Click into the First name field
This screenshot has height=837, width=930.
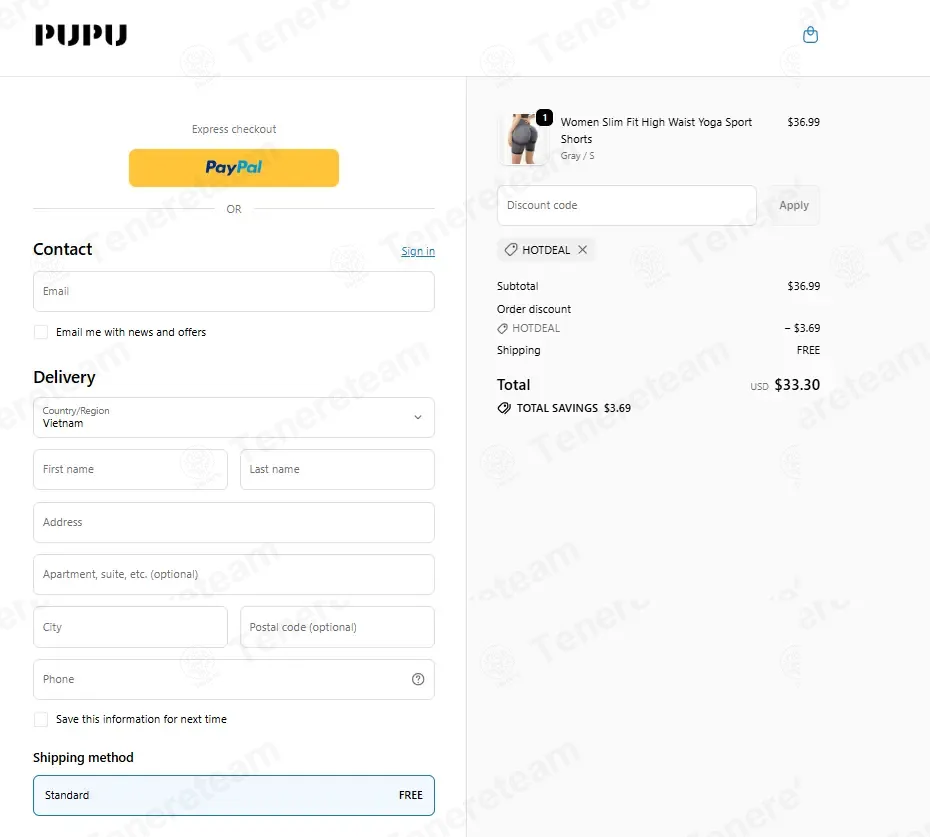(x=130, y=469)
